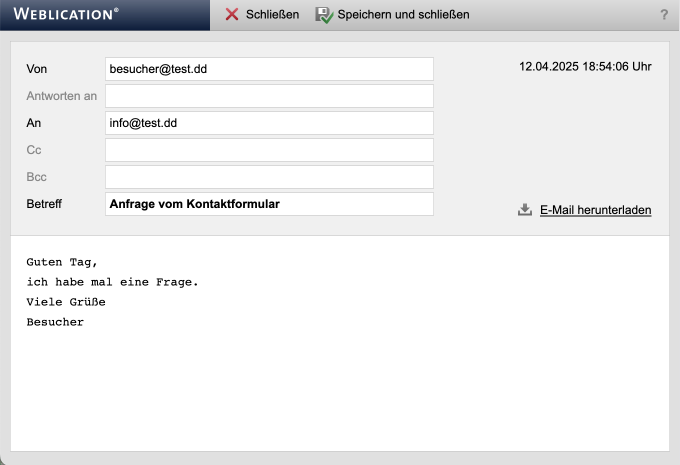Click the 'Cc' field label
The image size is (680, 465).
pyautogui.click(x=34, y=150)
